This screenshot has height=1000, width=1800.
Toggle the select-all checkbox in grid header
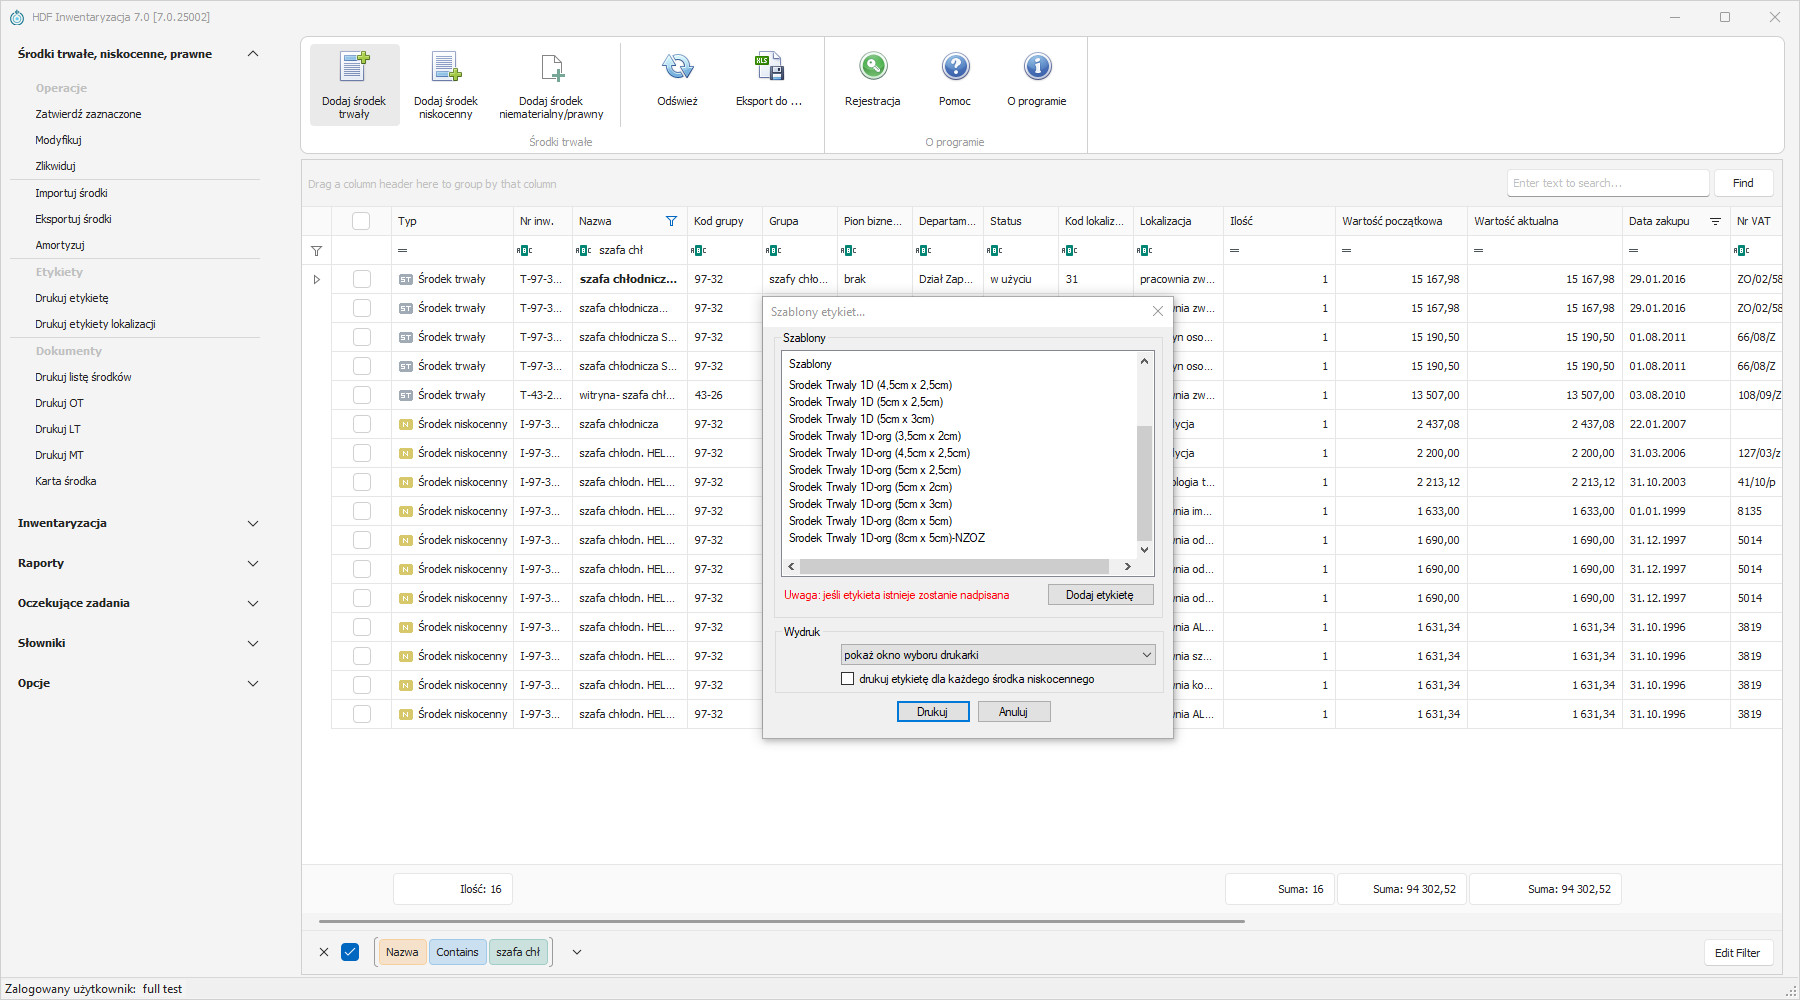(361, 221)
